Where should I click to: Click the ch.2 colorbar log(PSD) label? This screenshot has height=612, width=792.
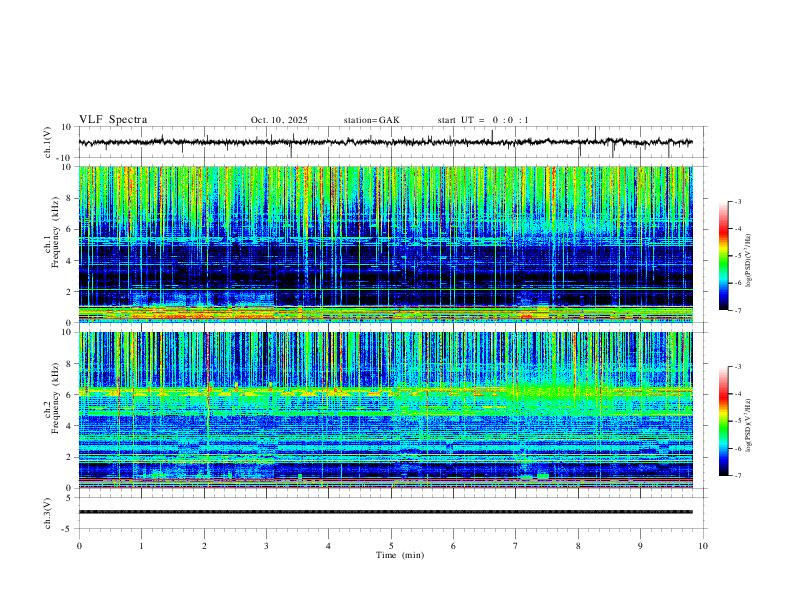click(x=749, y=425)
